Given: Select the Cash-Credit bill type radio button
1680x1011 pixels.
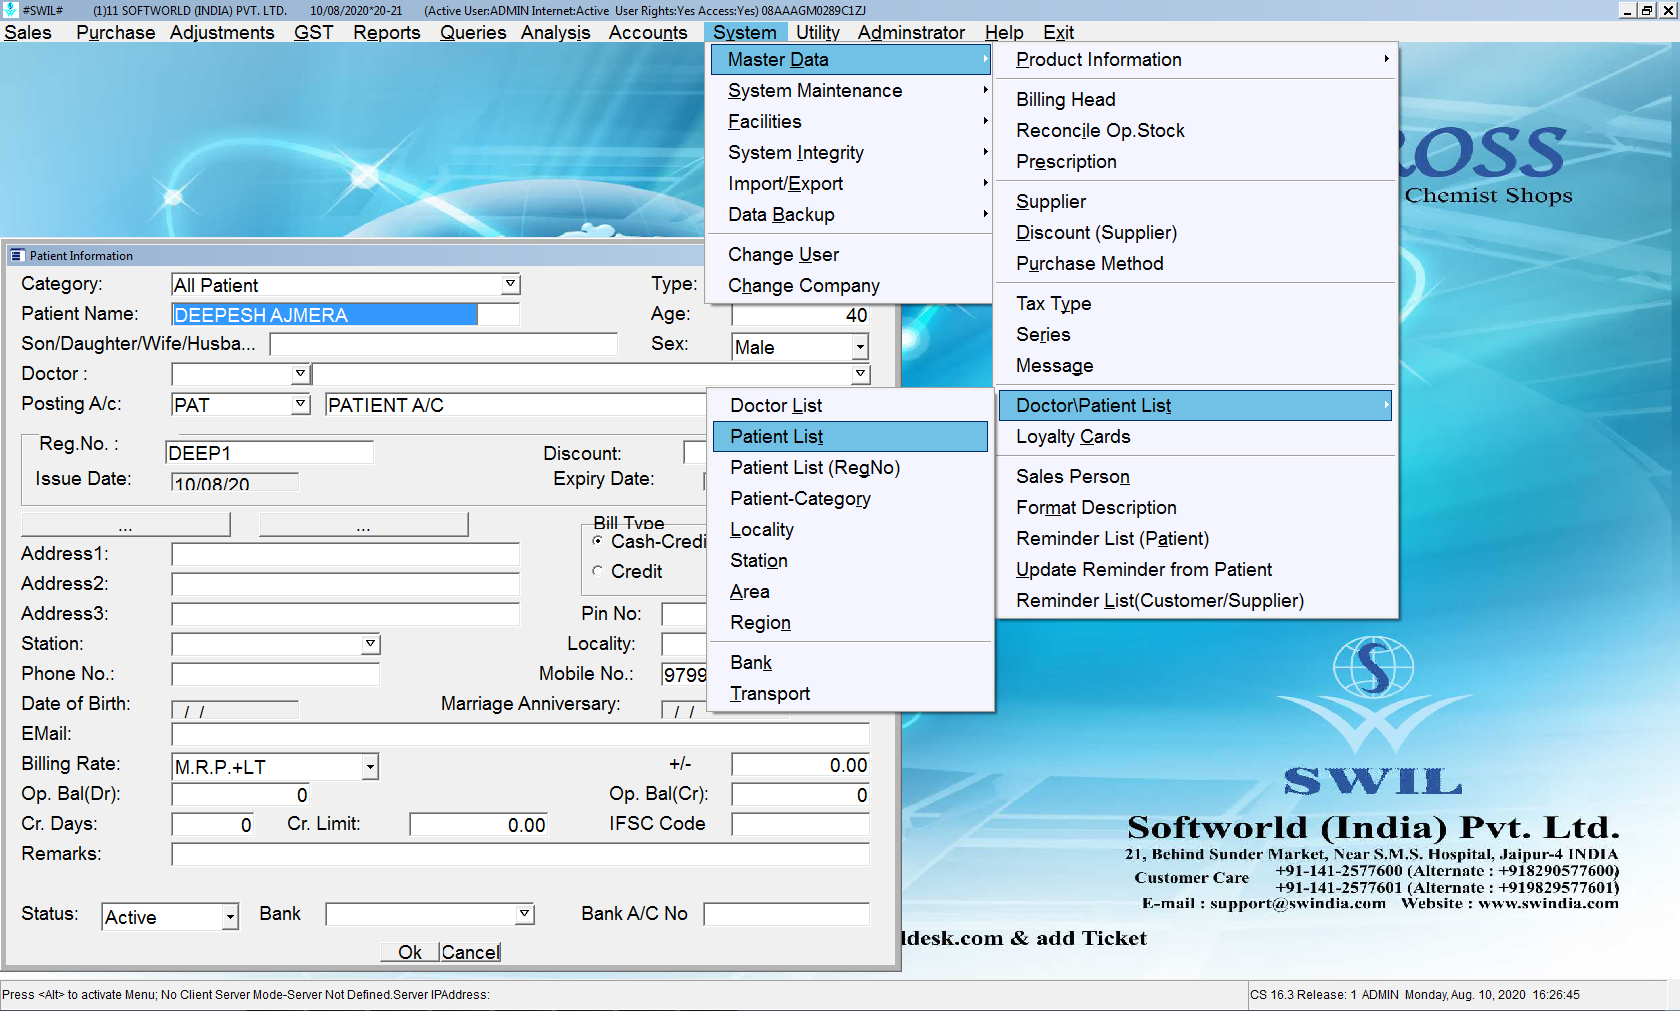Looking at the screenshot, I should click(x=598, y=541).
